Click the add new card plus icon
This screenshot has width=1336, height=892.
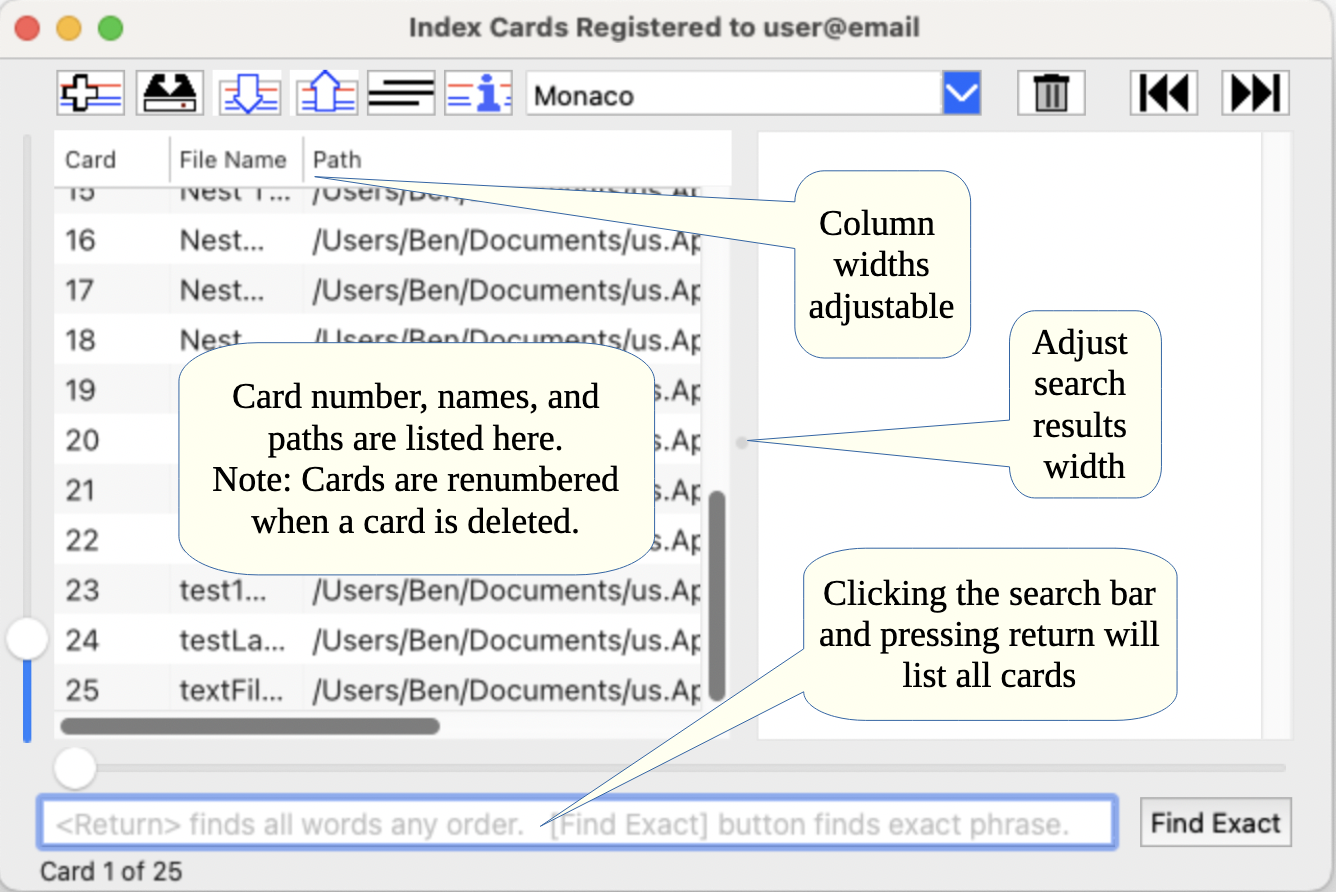pyautogui.click(x=91, y=94)
